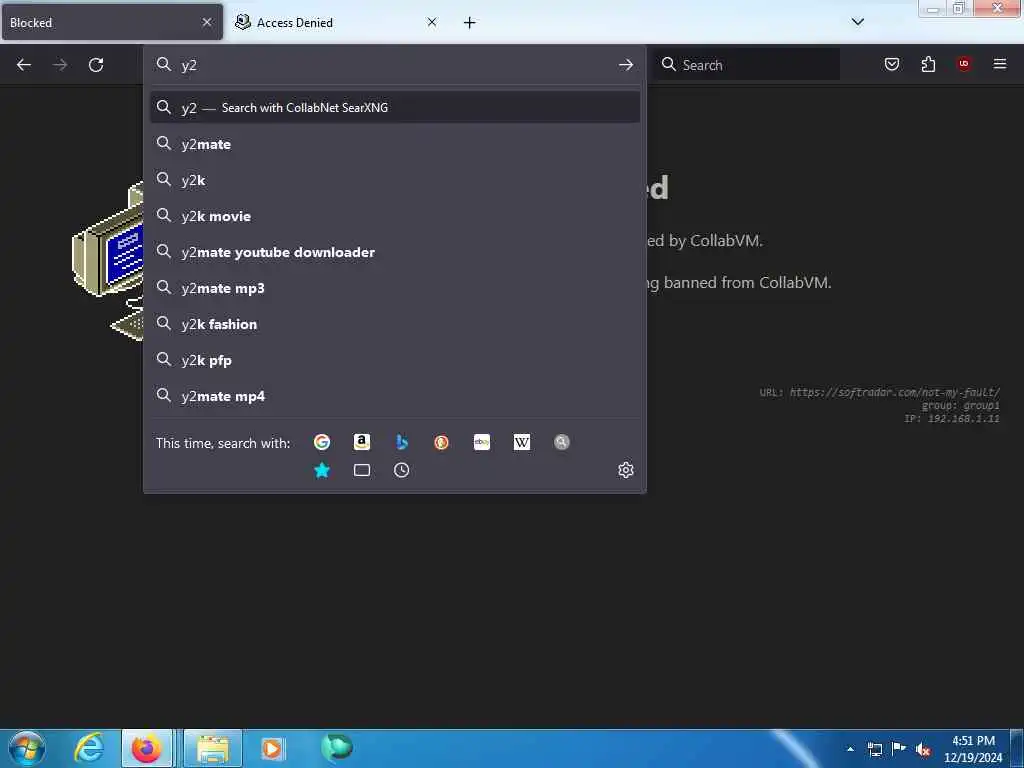Open the Windows Start menu

click(27, 748)
